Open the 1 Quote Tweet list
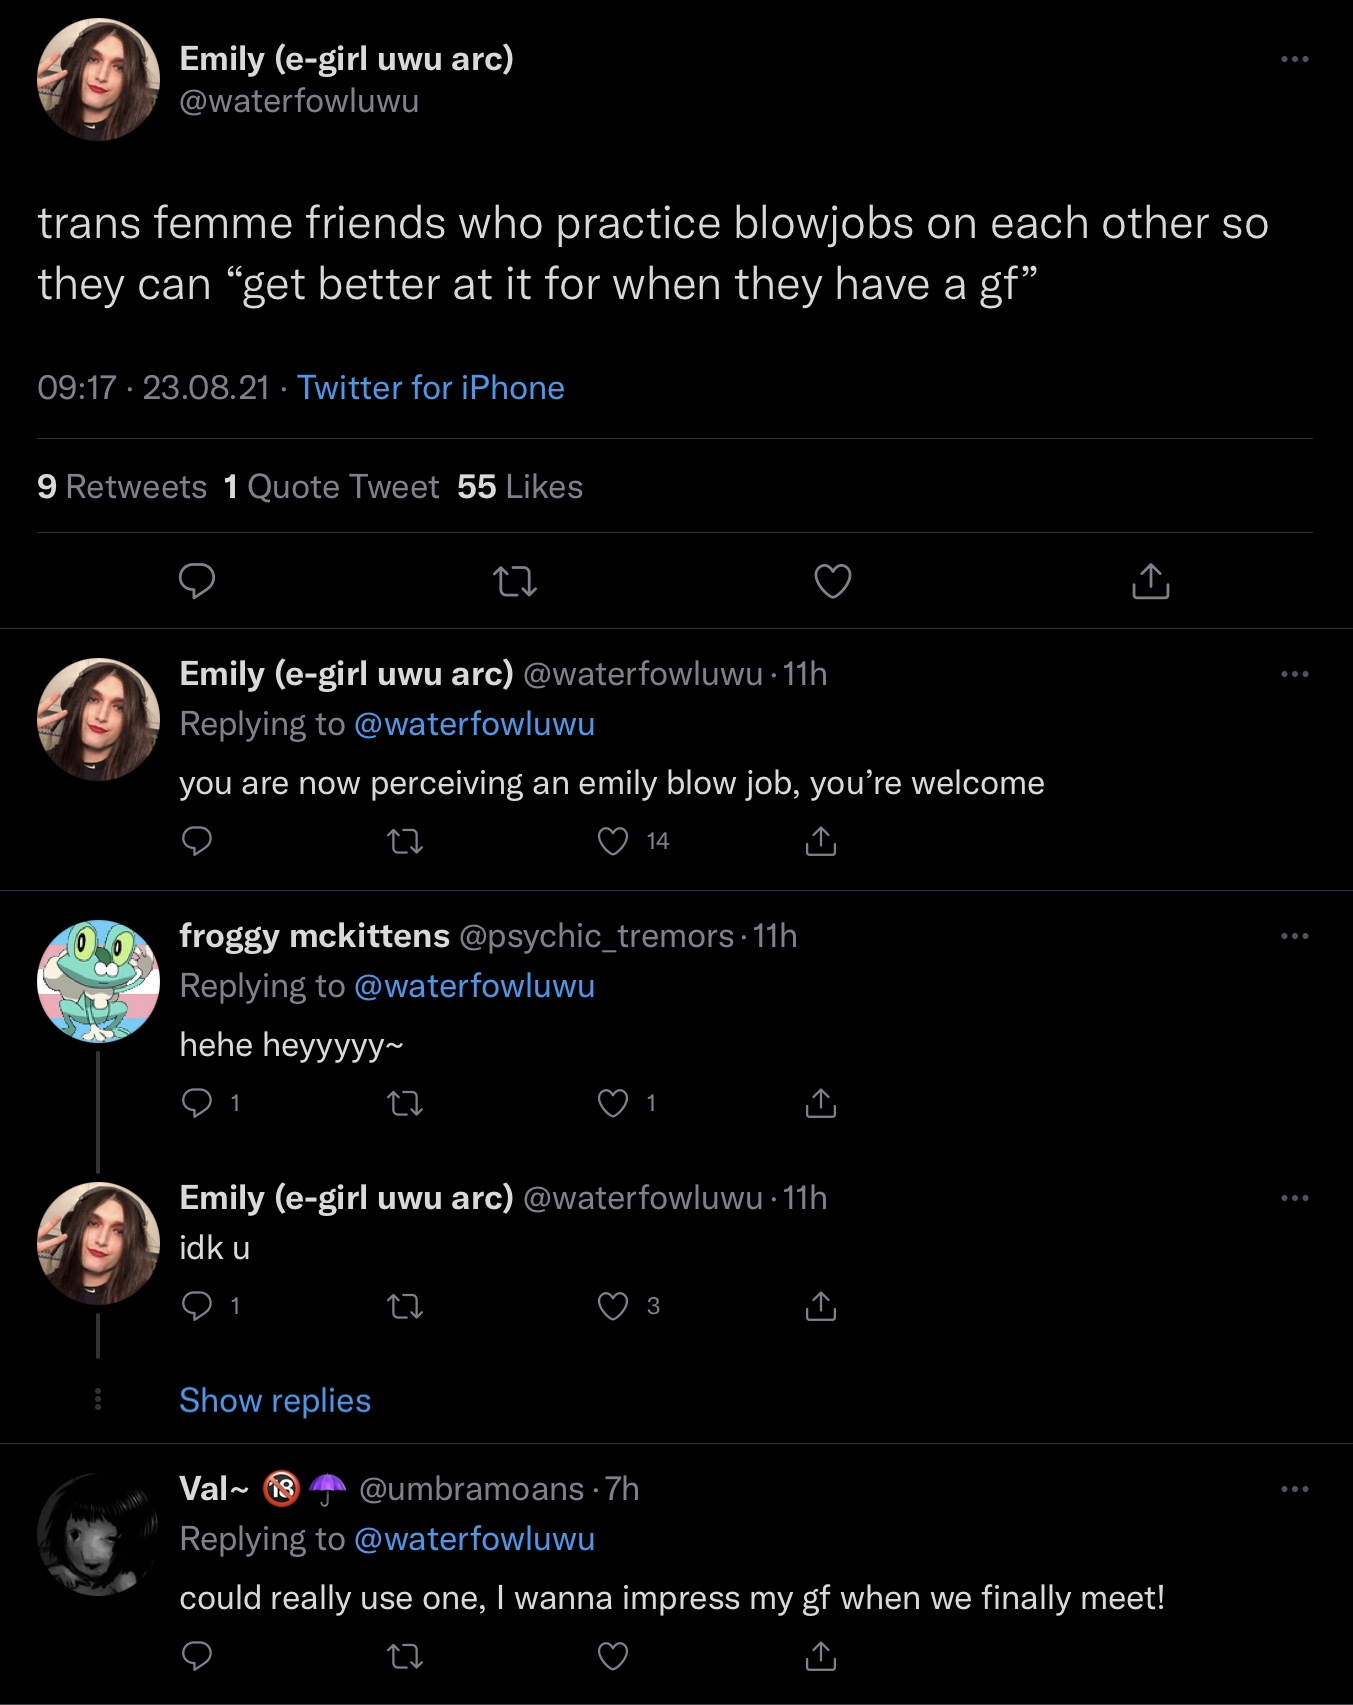1353x1705 pixels. tap(331, 487)
